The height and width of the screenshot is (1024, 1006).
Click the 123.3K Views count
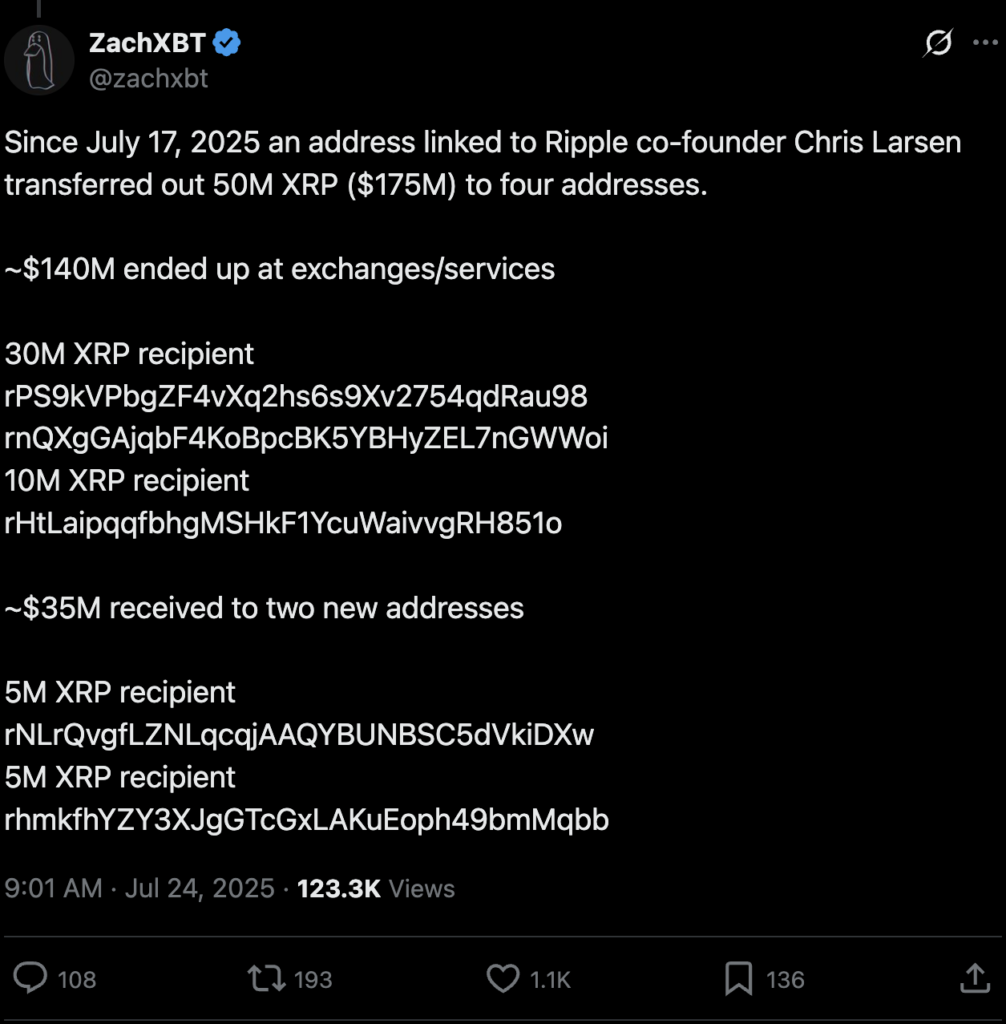coord(376,888)
